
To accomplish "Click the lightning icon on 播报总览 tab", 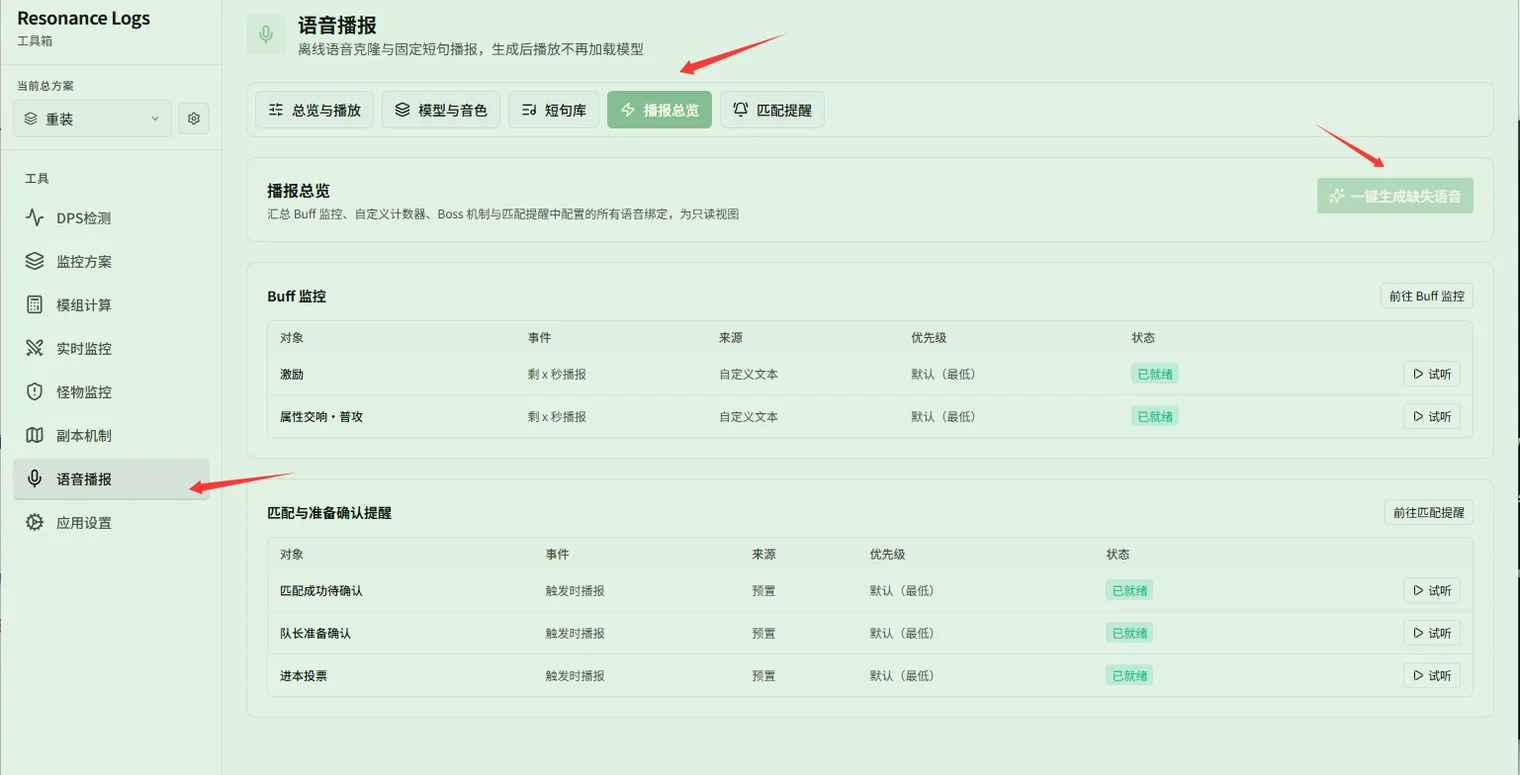I will tap(628, 110).
